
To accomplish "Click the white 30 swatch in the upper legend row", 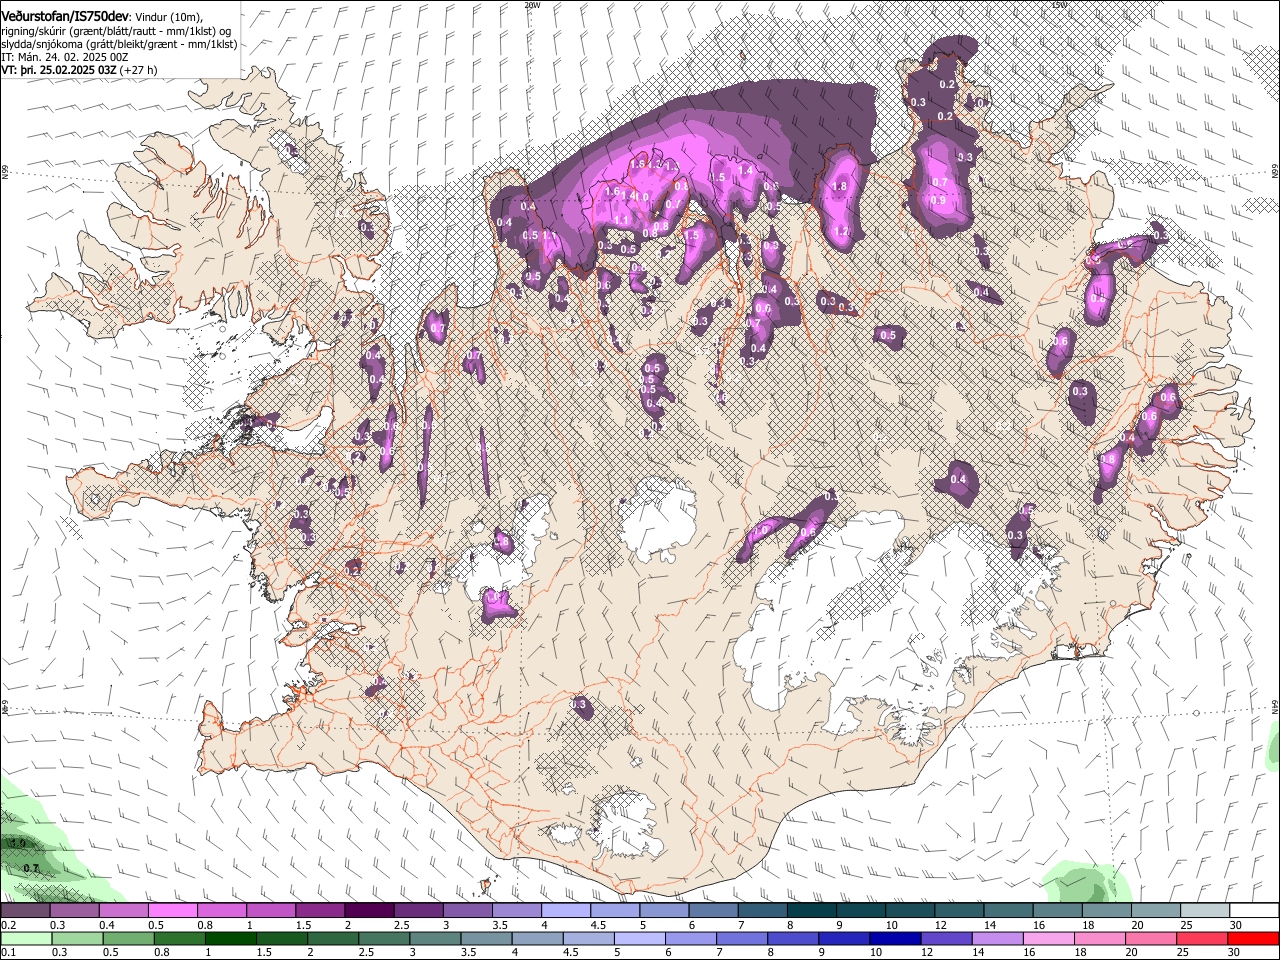I will click(x=1253, y=911).
